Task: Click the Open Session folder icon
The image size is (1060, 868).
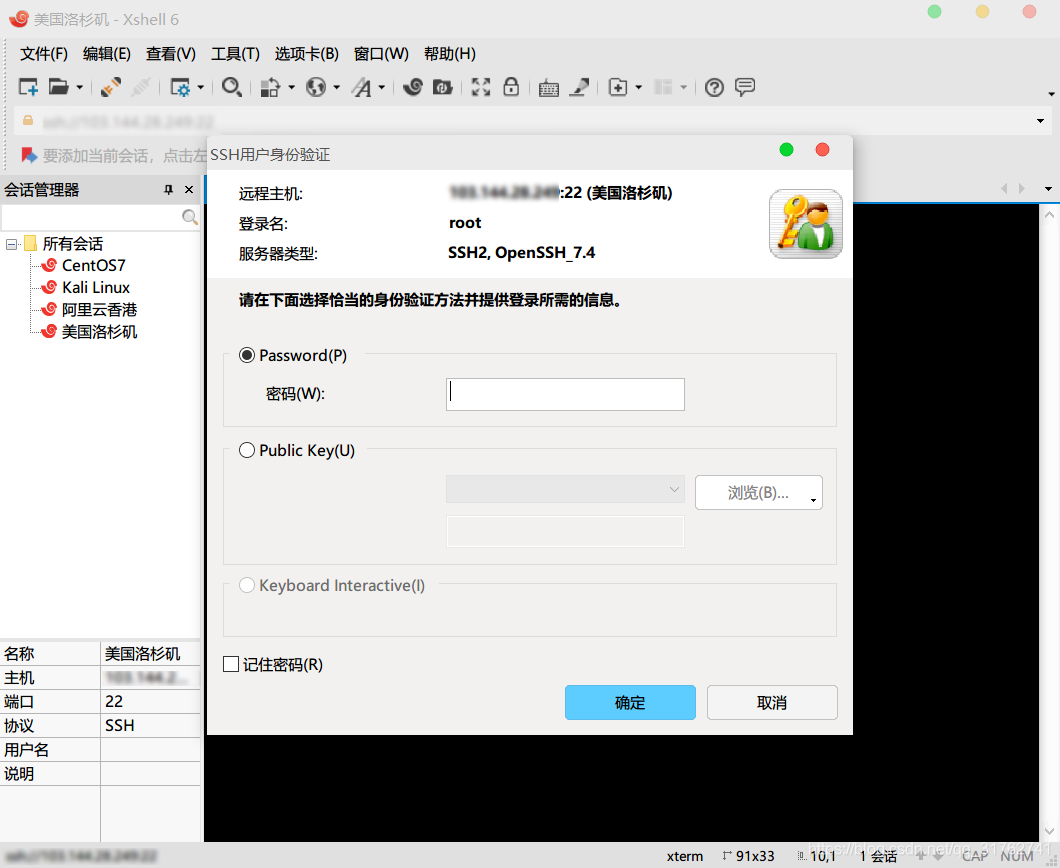Action: point(59,87)
